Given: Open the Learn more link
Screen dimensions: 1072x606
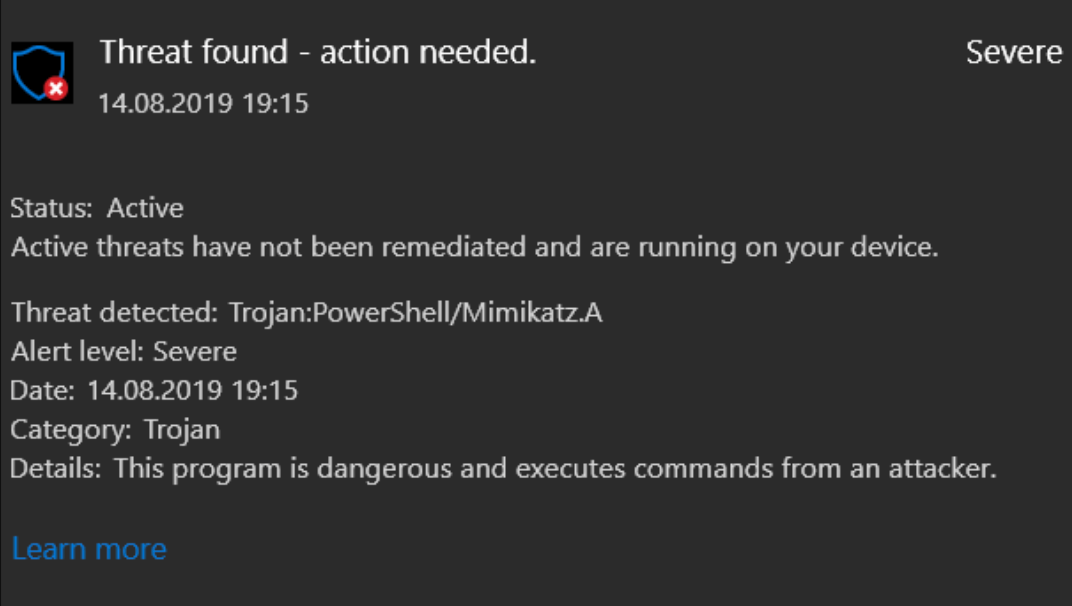Looking at the screenshot, I should tap(89, 549).
